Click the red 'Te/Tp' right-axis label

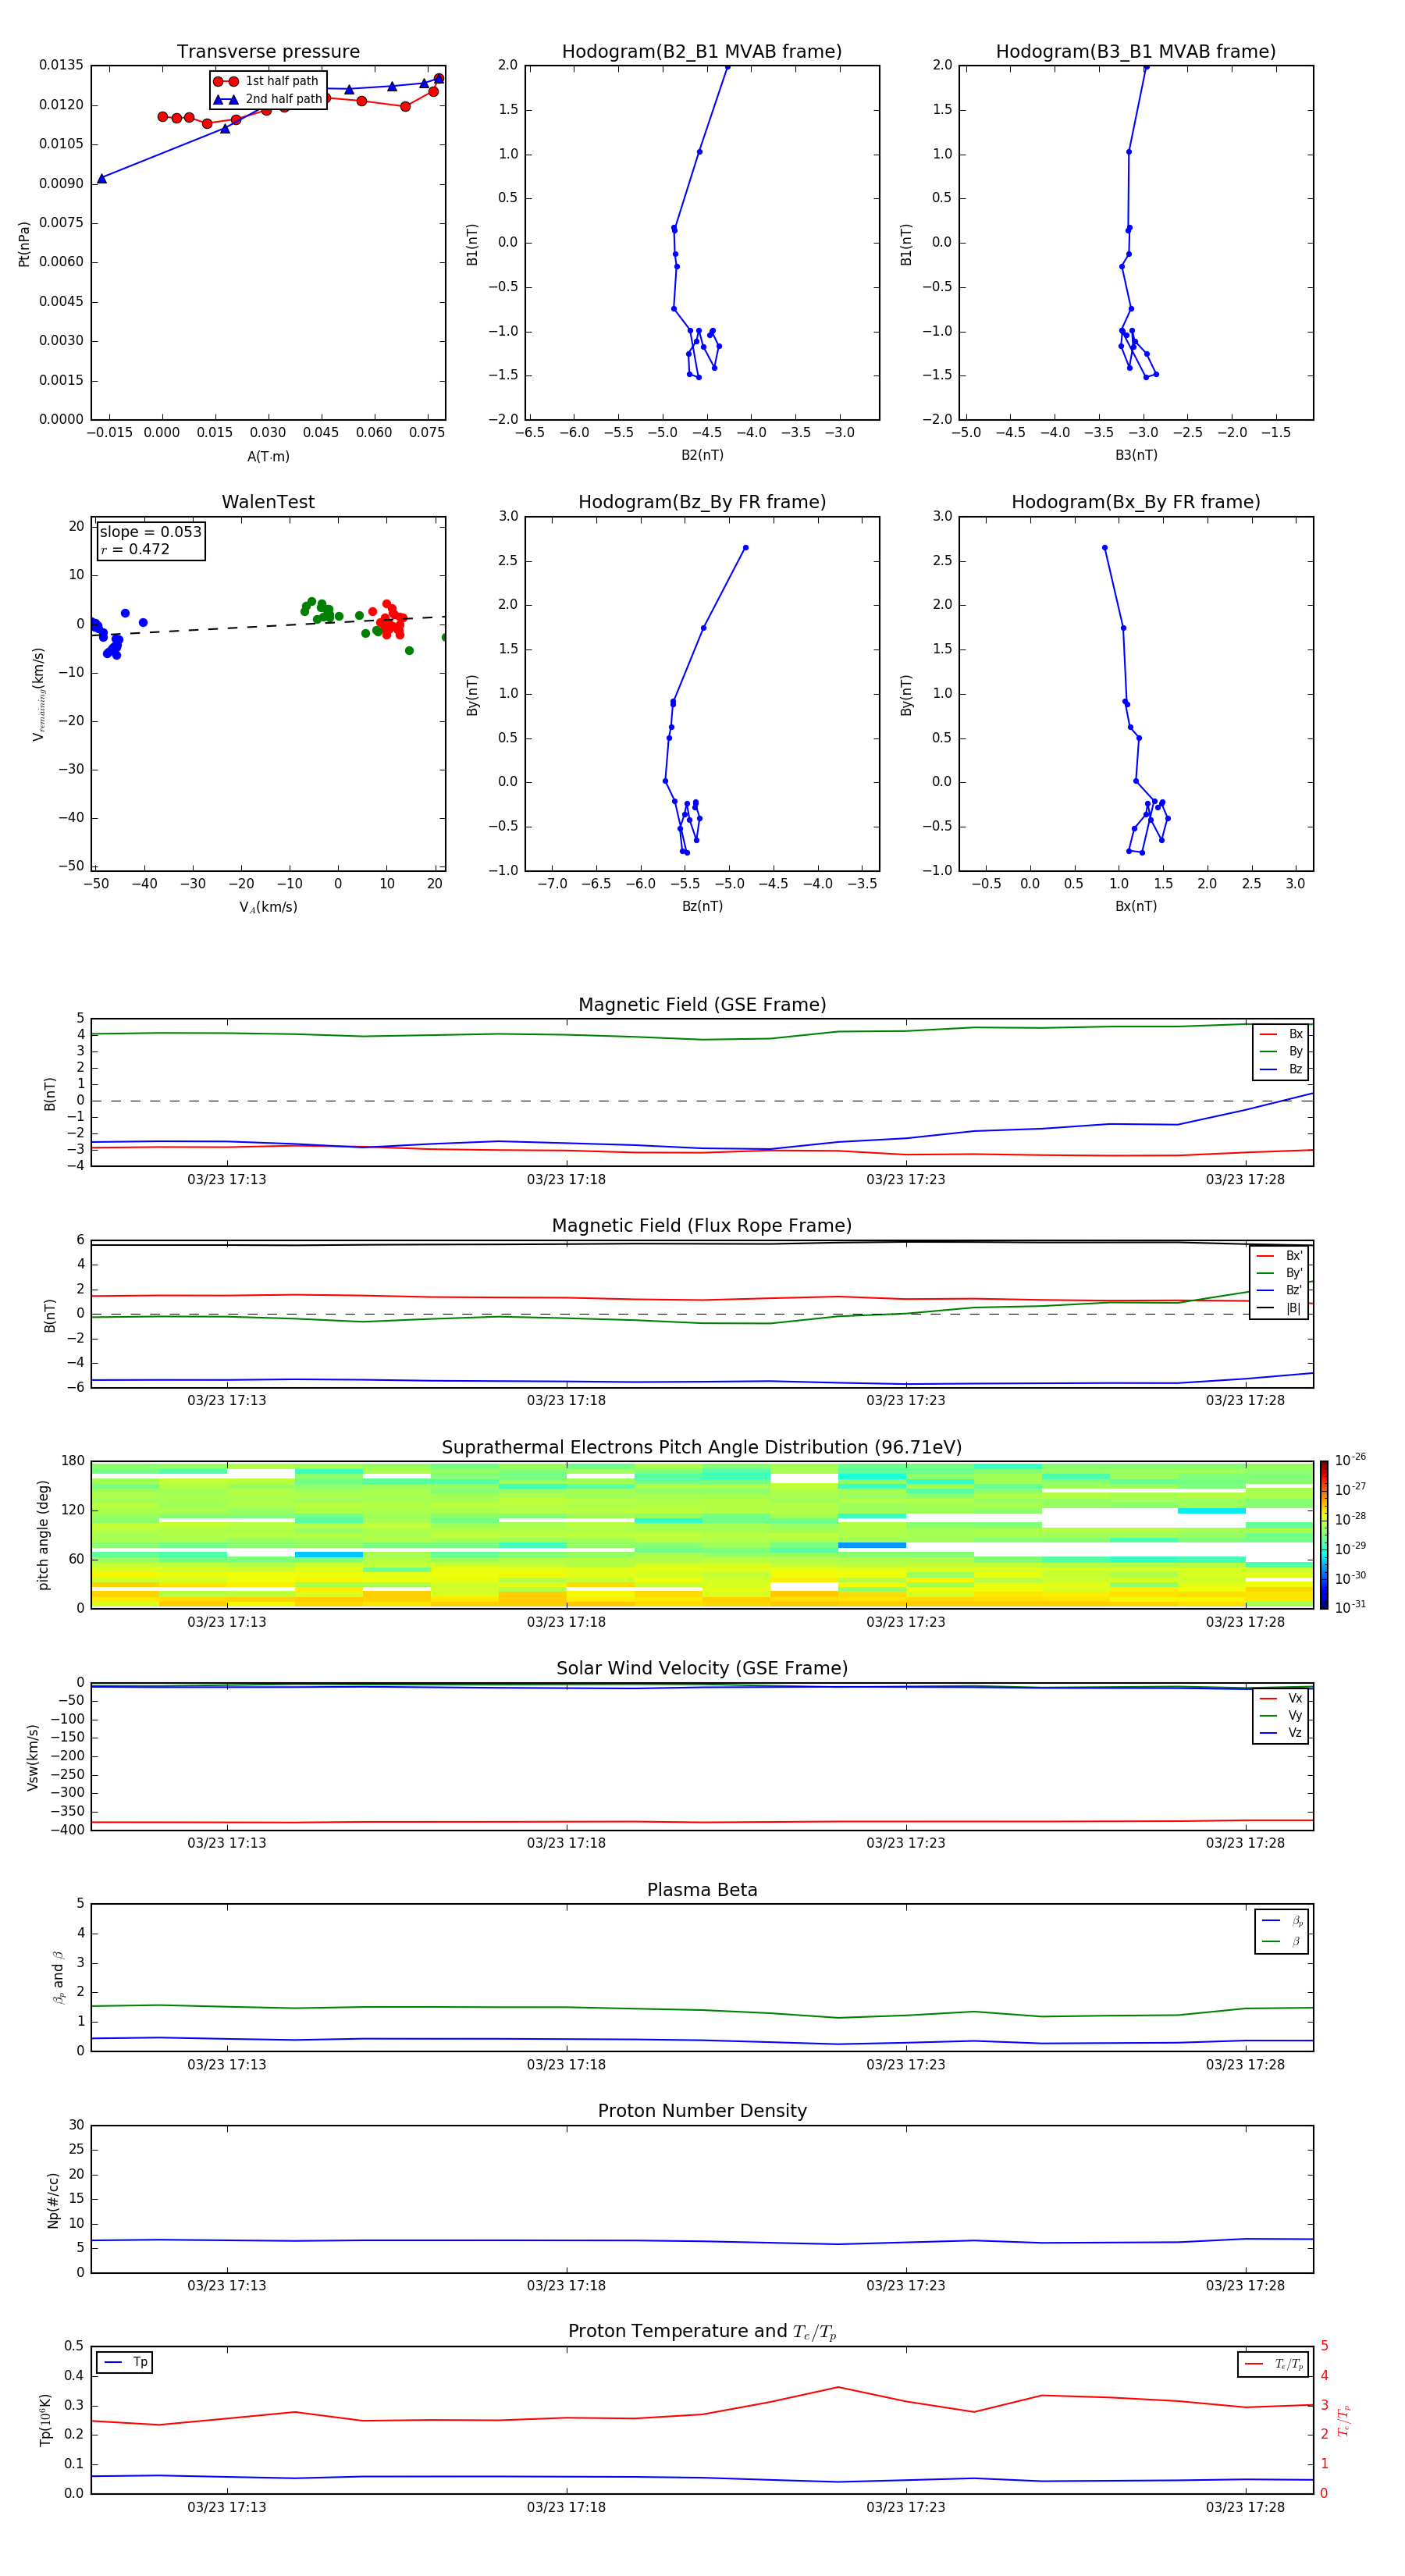[1344, 2421]
